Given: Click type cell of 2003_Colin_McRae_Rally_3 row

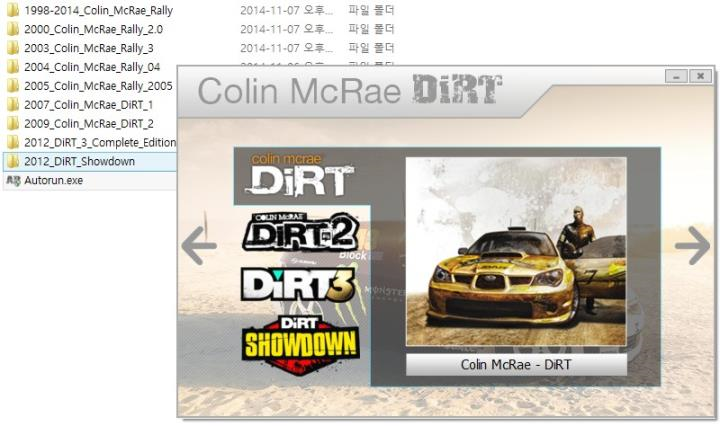Looking at the screenshot, I should point(371,48).
